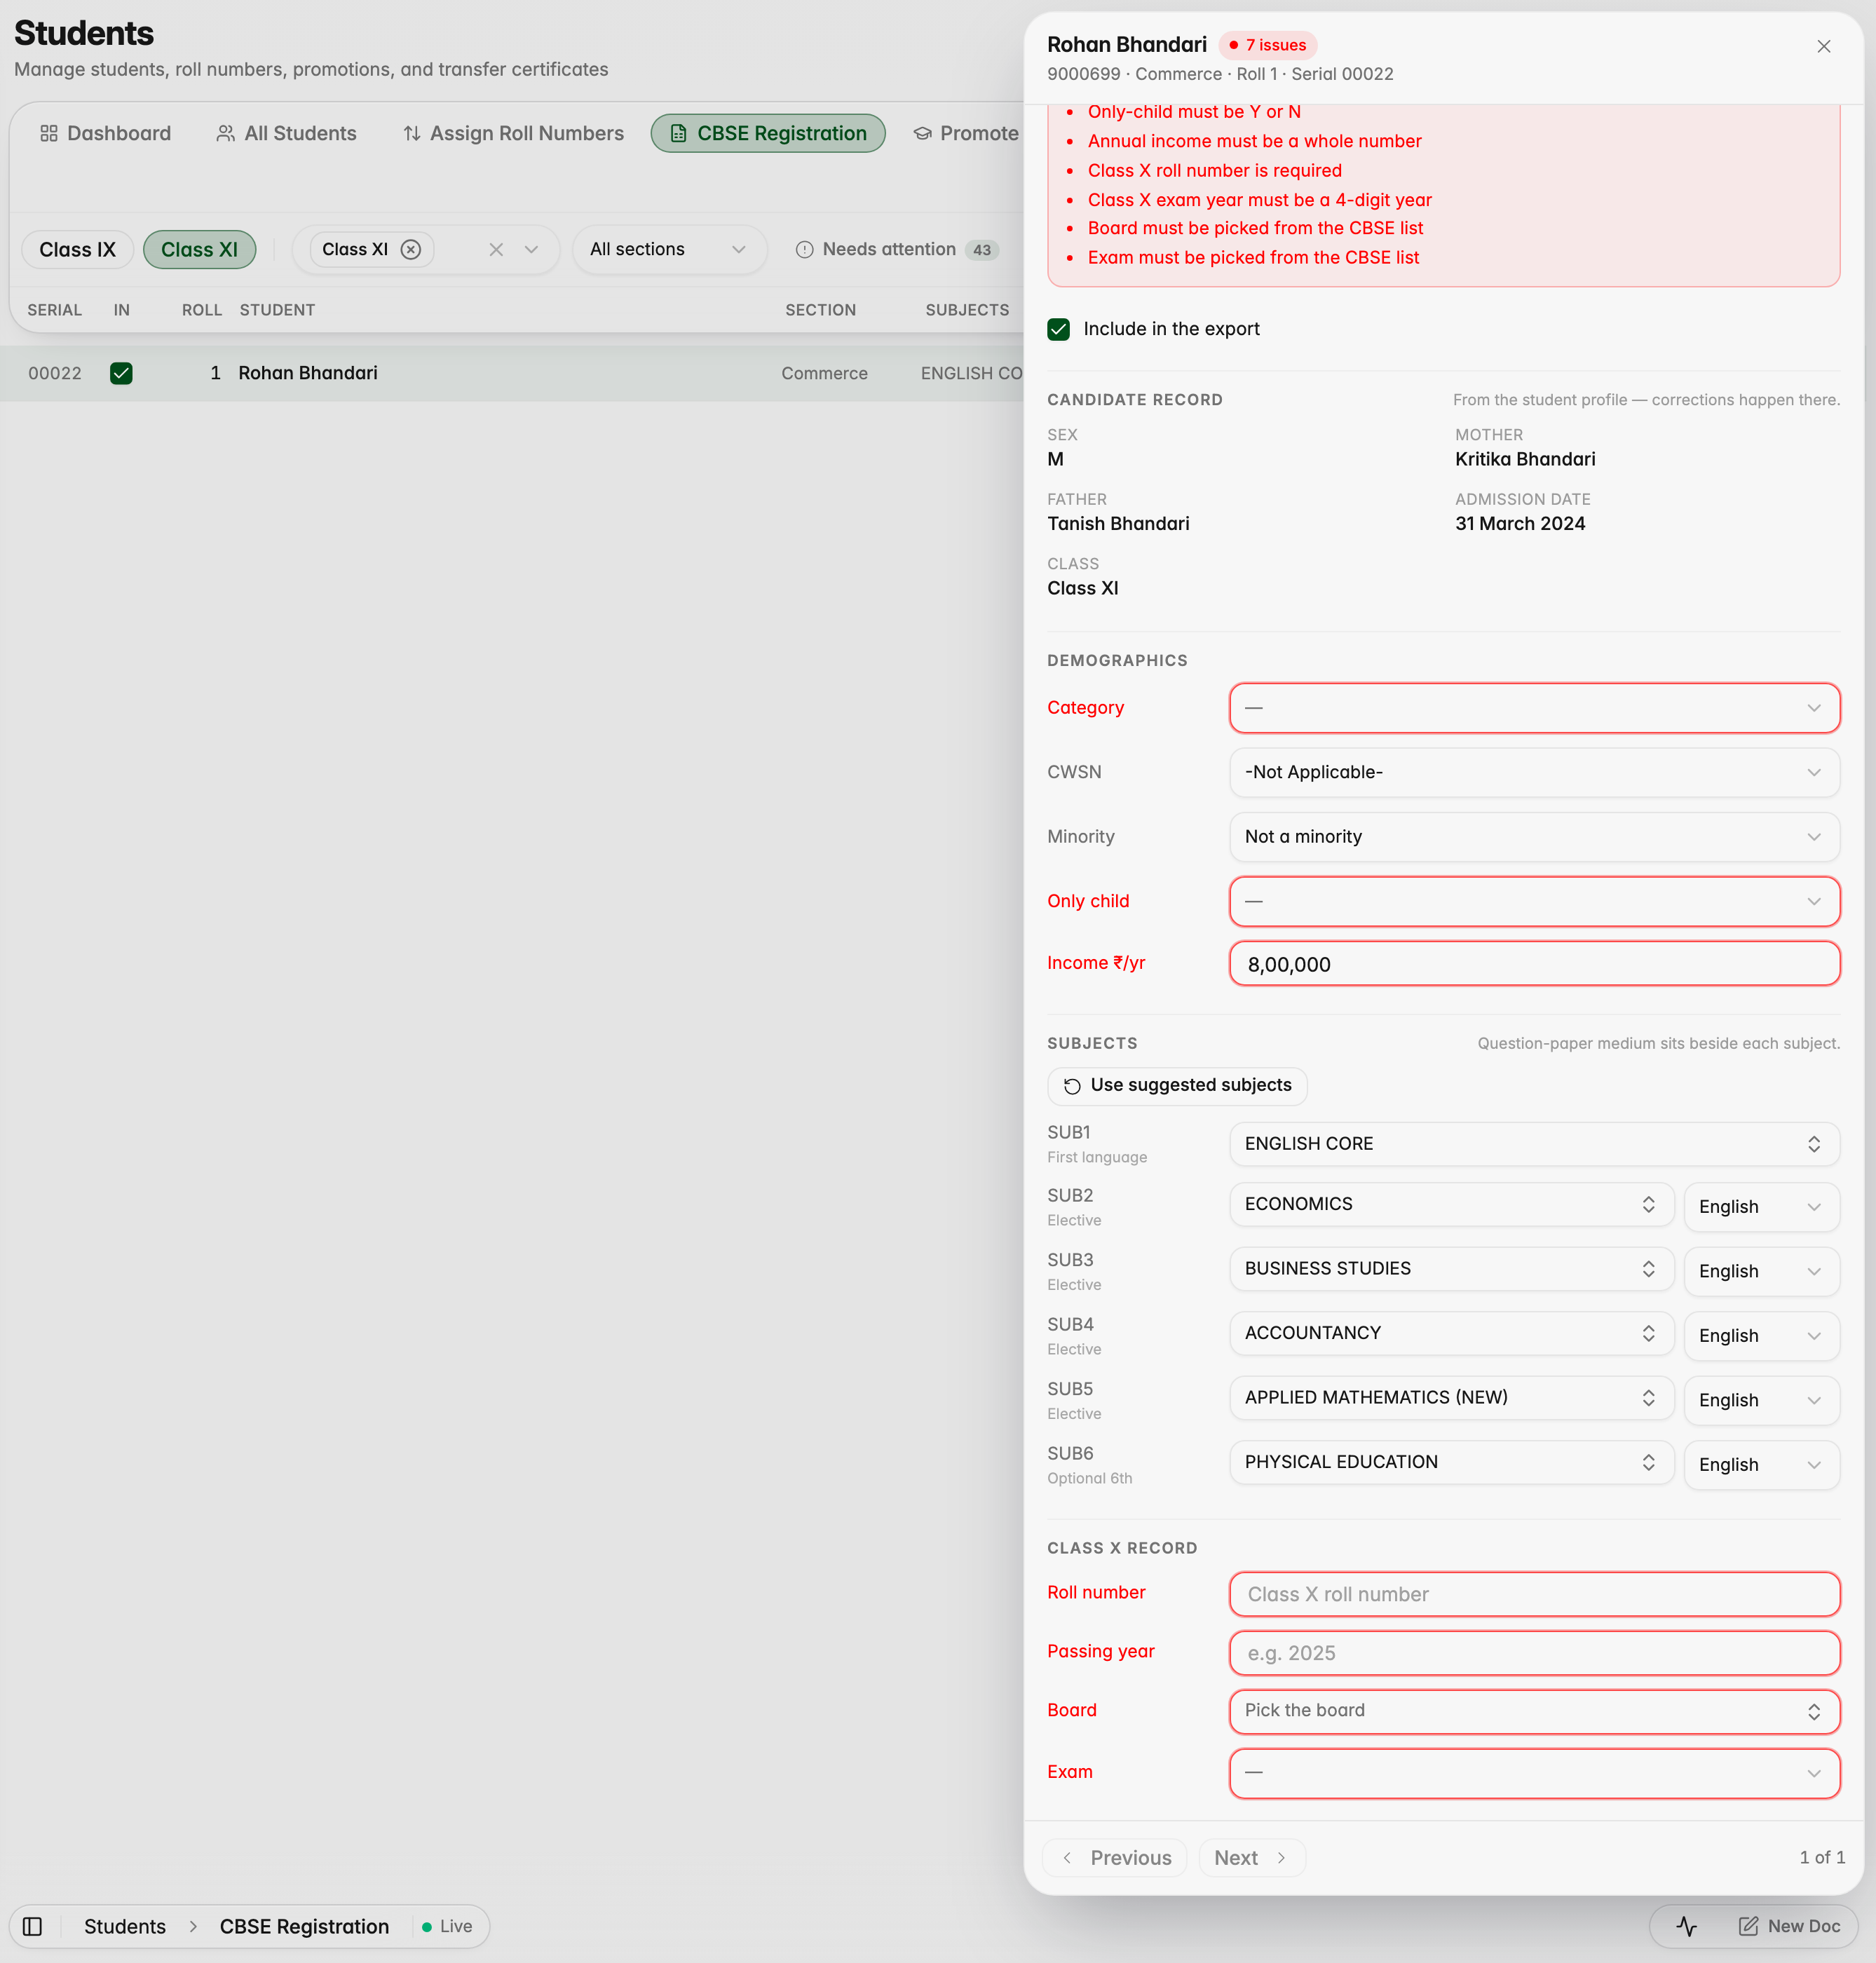Click the Dashboard grid icon
Image resolution: width=1876 pixels, height=1963 pixels.
(48, 133)
